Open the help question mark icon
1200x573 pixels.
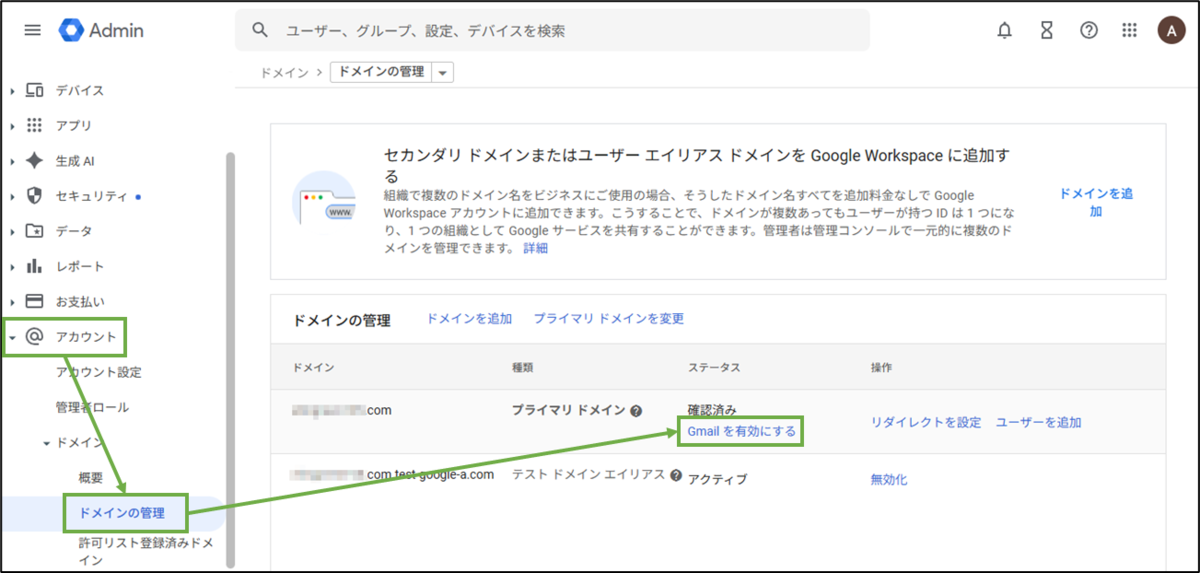click(x=1089, y=30)
